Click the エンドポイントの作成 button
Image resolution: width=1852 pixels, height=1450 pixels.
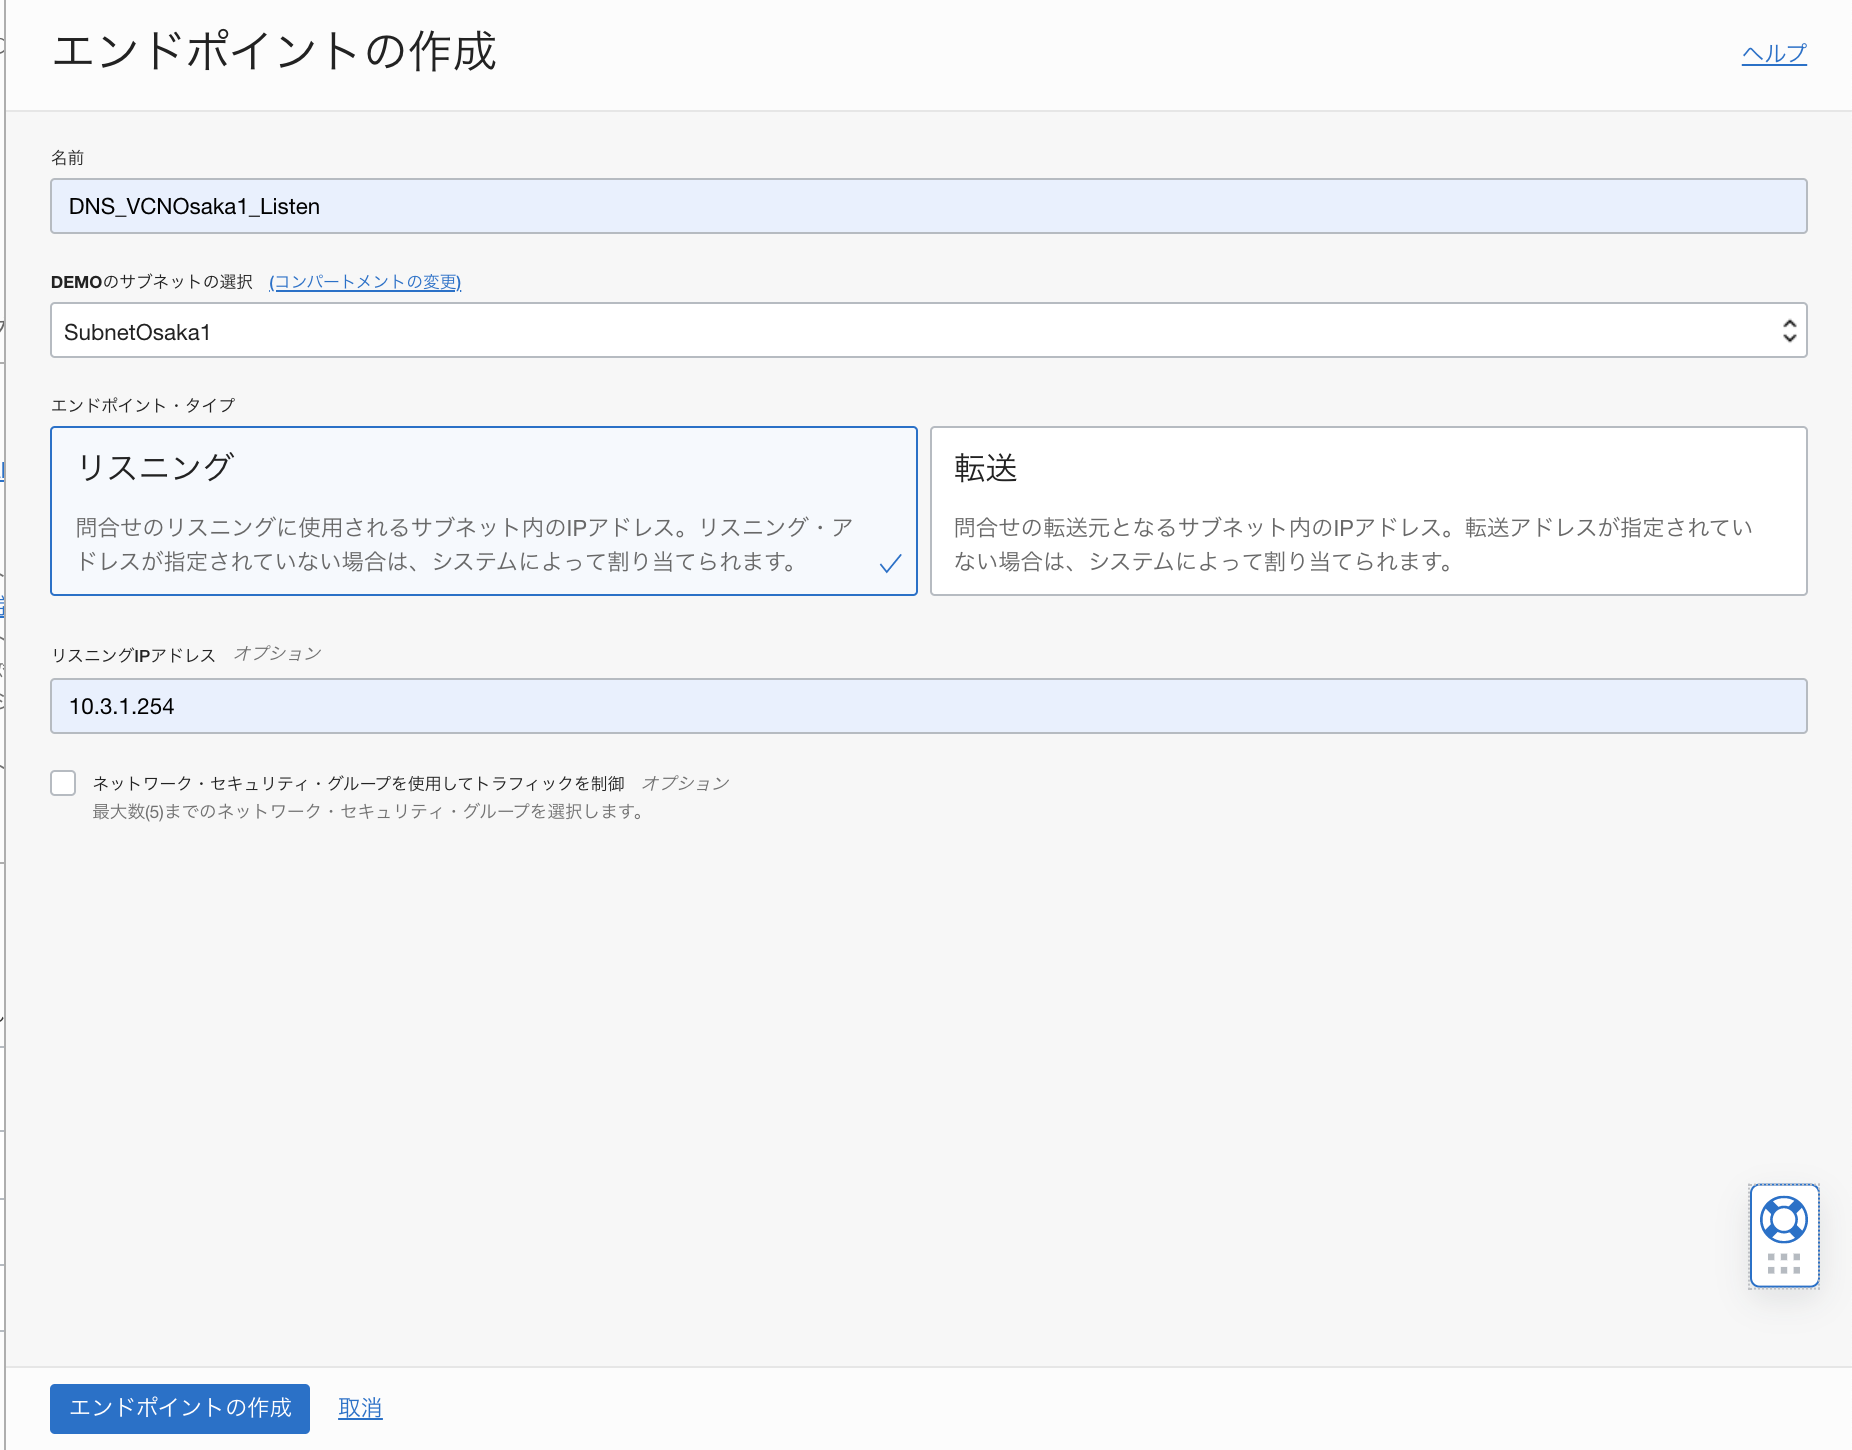click(x=179, y=1408)
